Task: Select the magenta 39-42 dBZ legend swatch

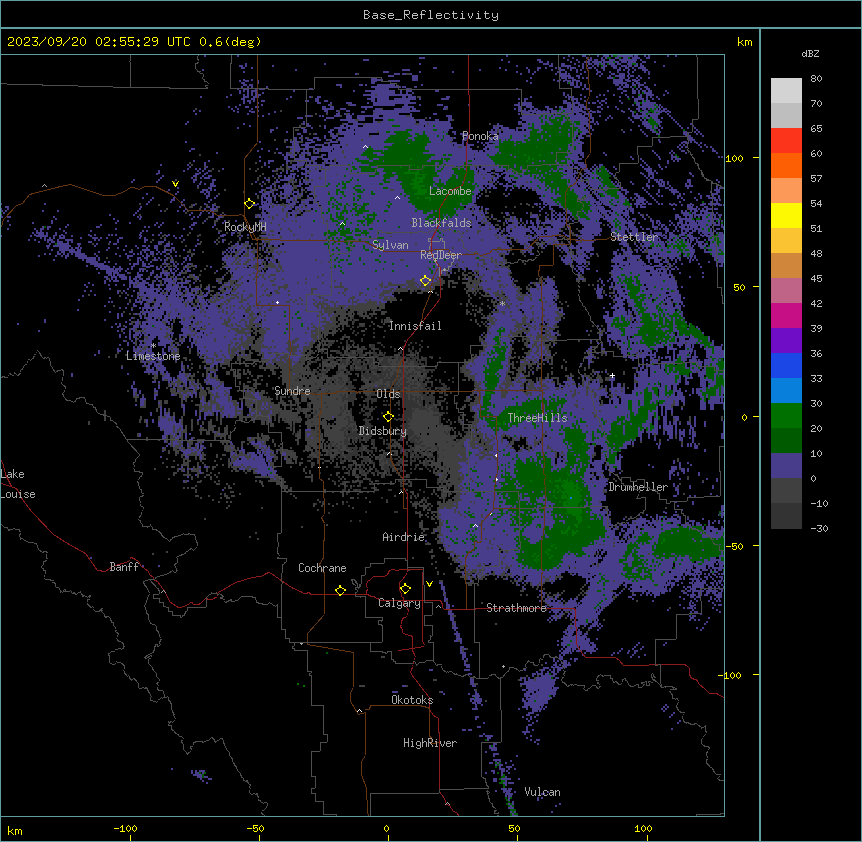Action: (786, 315)
